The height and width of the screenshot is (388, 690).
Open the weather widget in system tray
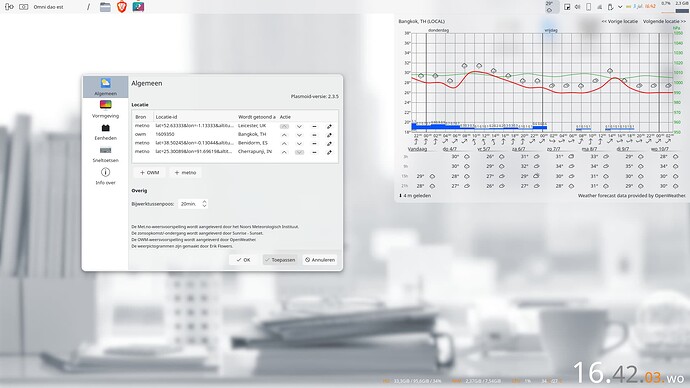tap(550, 7)
